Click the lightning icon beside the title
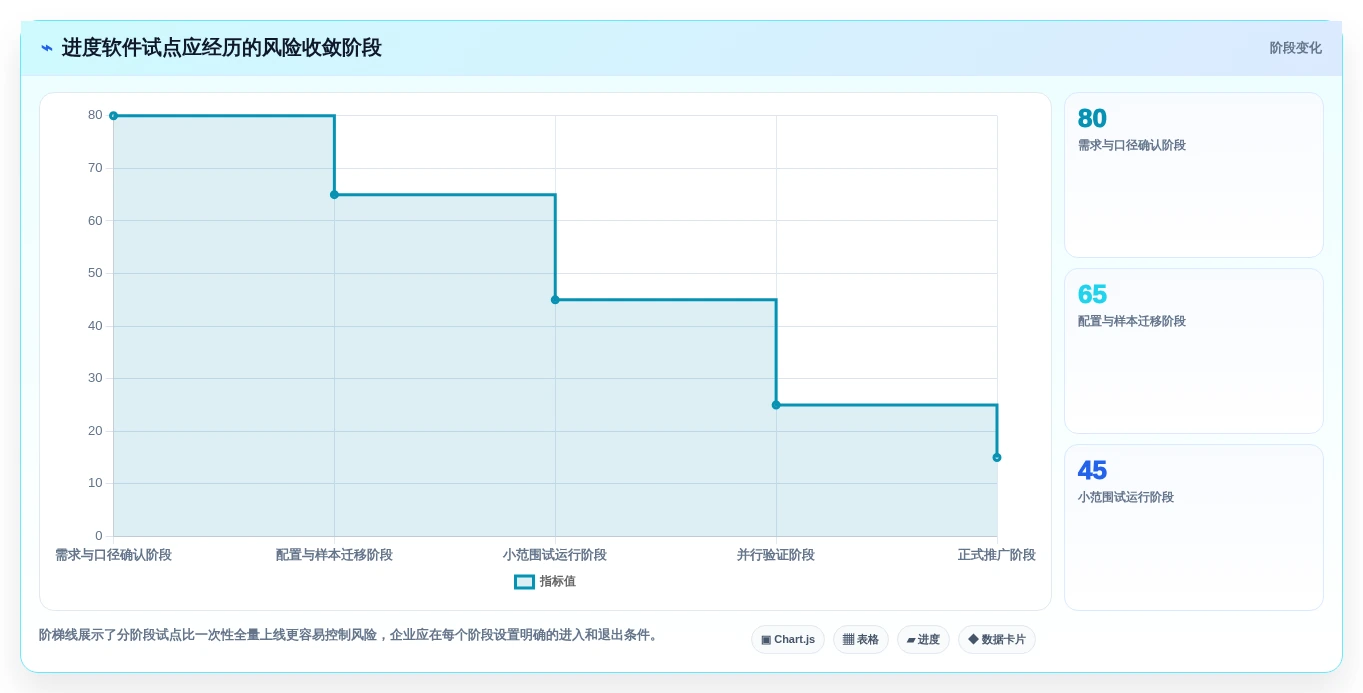 point(46,48)
